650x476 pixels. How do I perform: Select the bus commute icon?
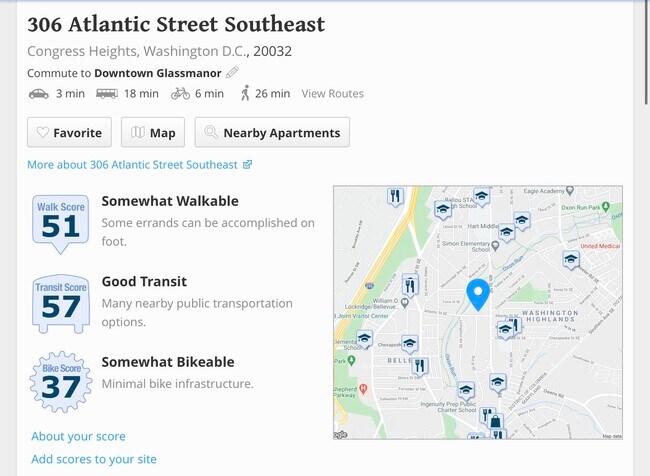pos(107,93)
